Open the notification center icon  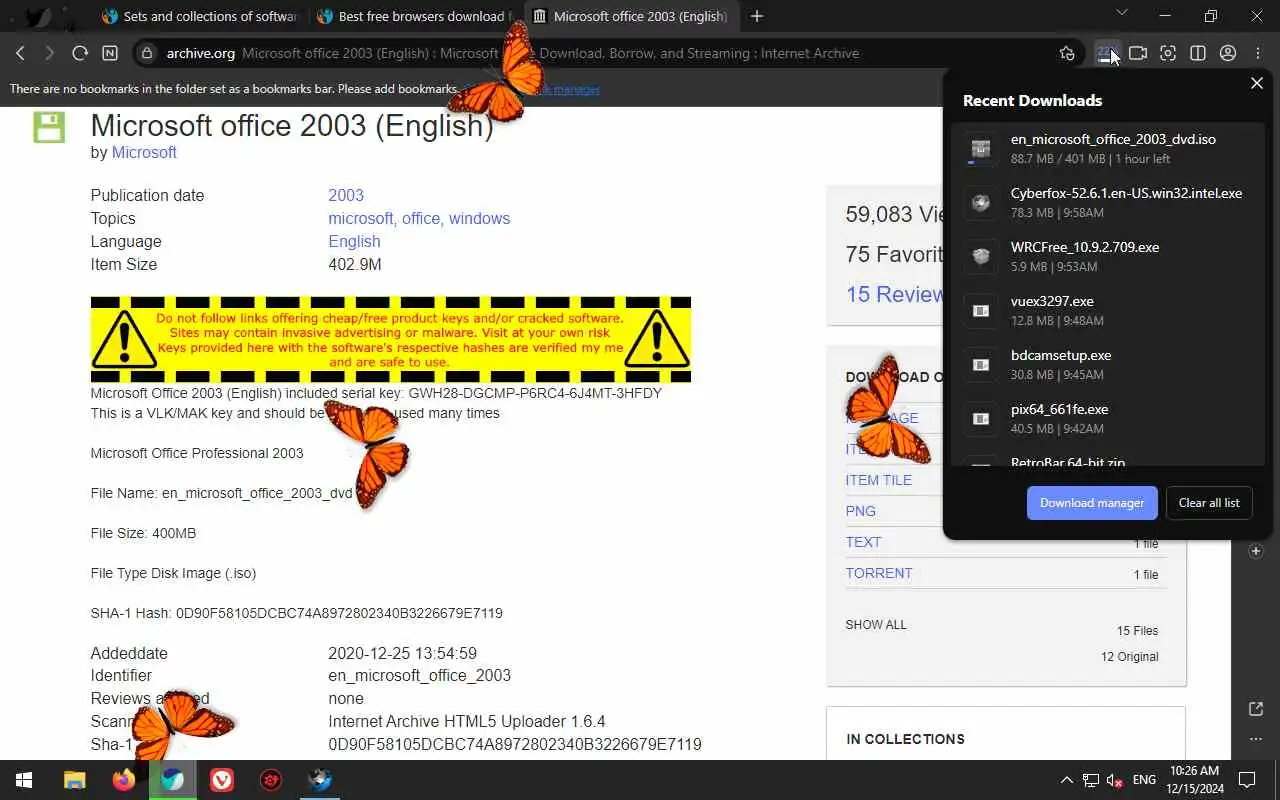click(1247, 780)
